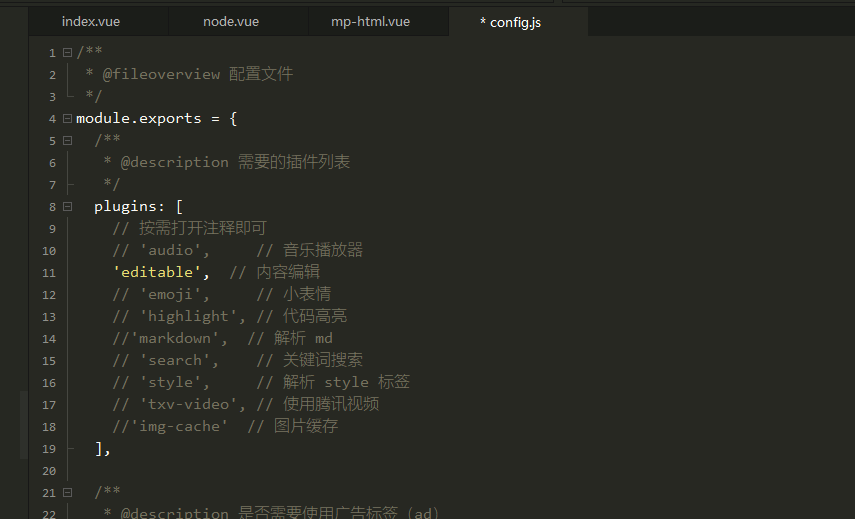The width and height of the screenshot is (855, 519).
Task: Click the '使用腾讯视频' comment text
Action: pos(331,404)
